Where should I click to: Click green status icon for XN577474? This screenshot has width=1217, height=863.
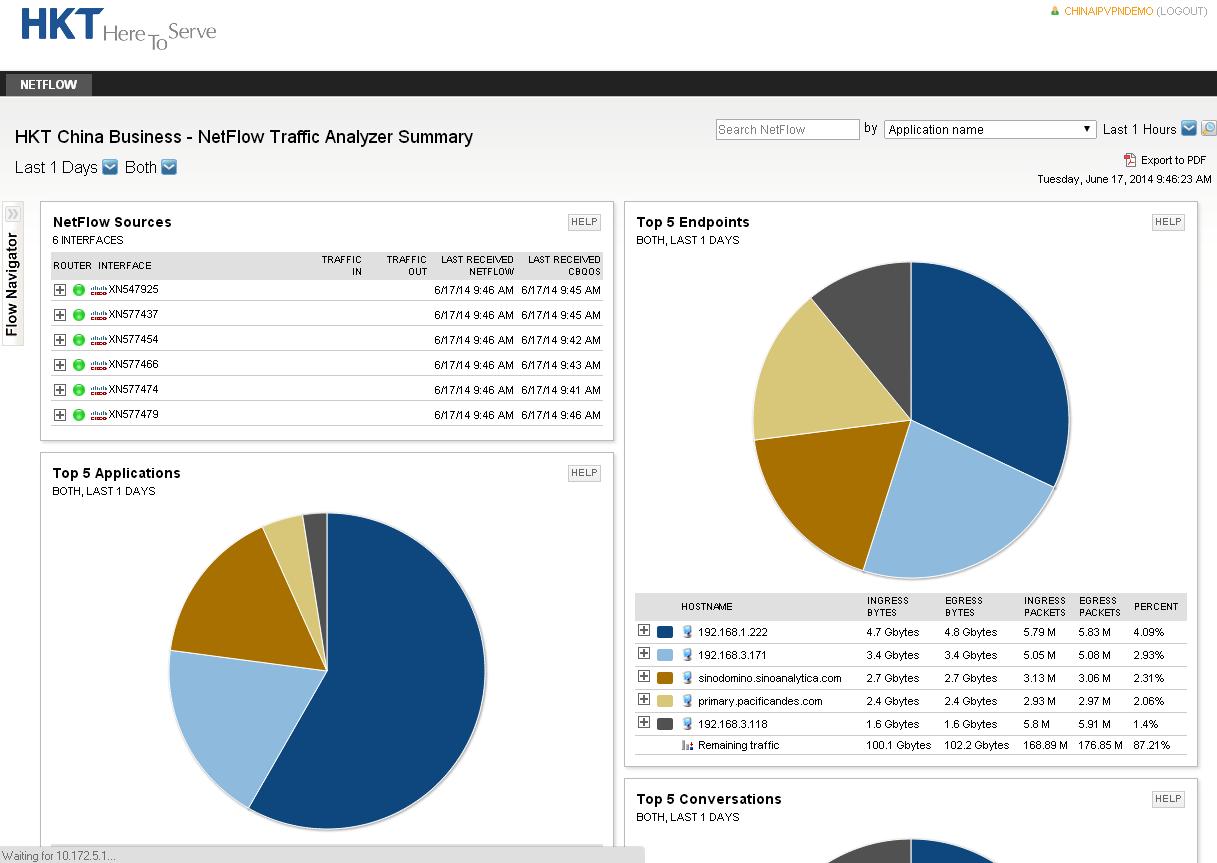[79, 390]
